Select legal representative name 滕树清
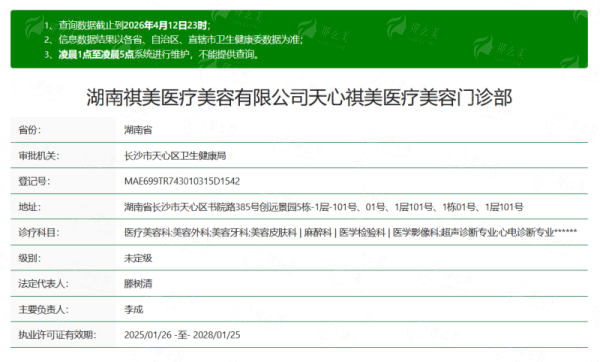 138,284
